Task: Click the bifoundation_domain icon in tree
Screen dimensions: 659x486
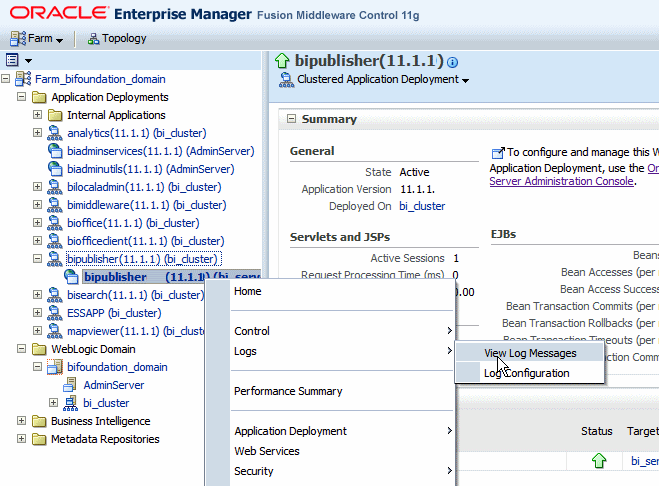Action: 55,367
